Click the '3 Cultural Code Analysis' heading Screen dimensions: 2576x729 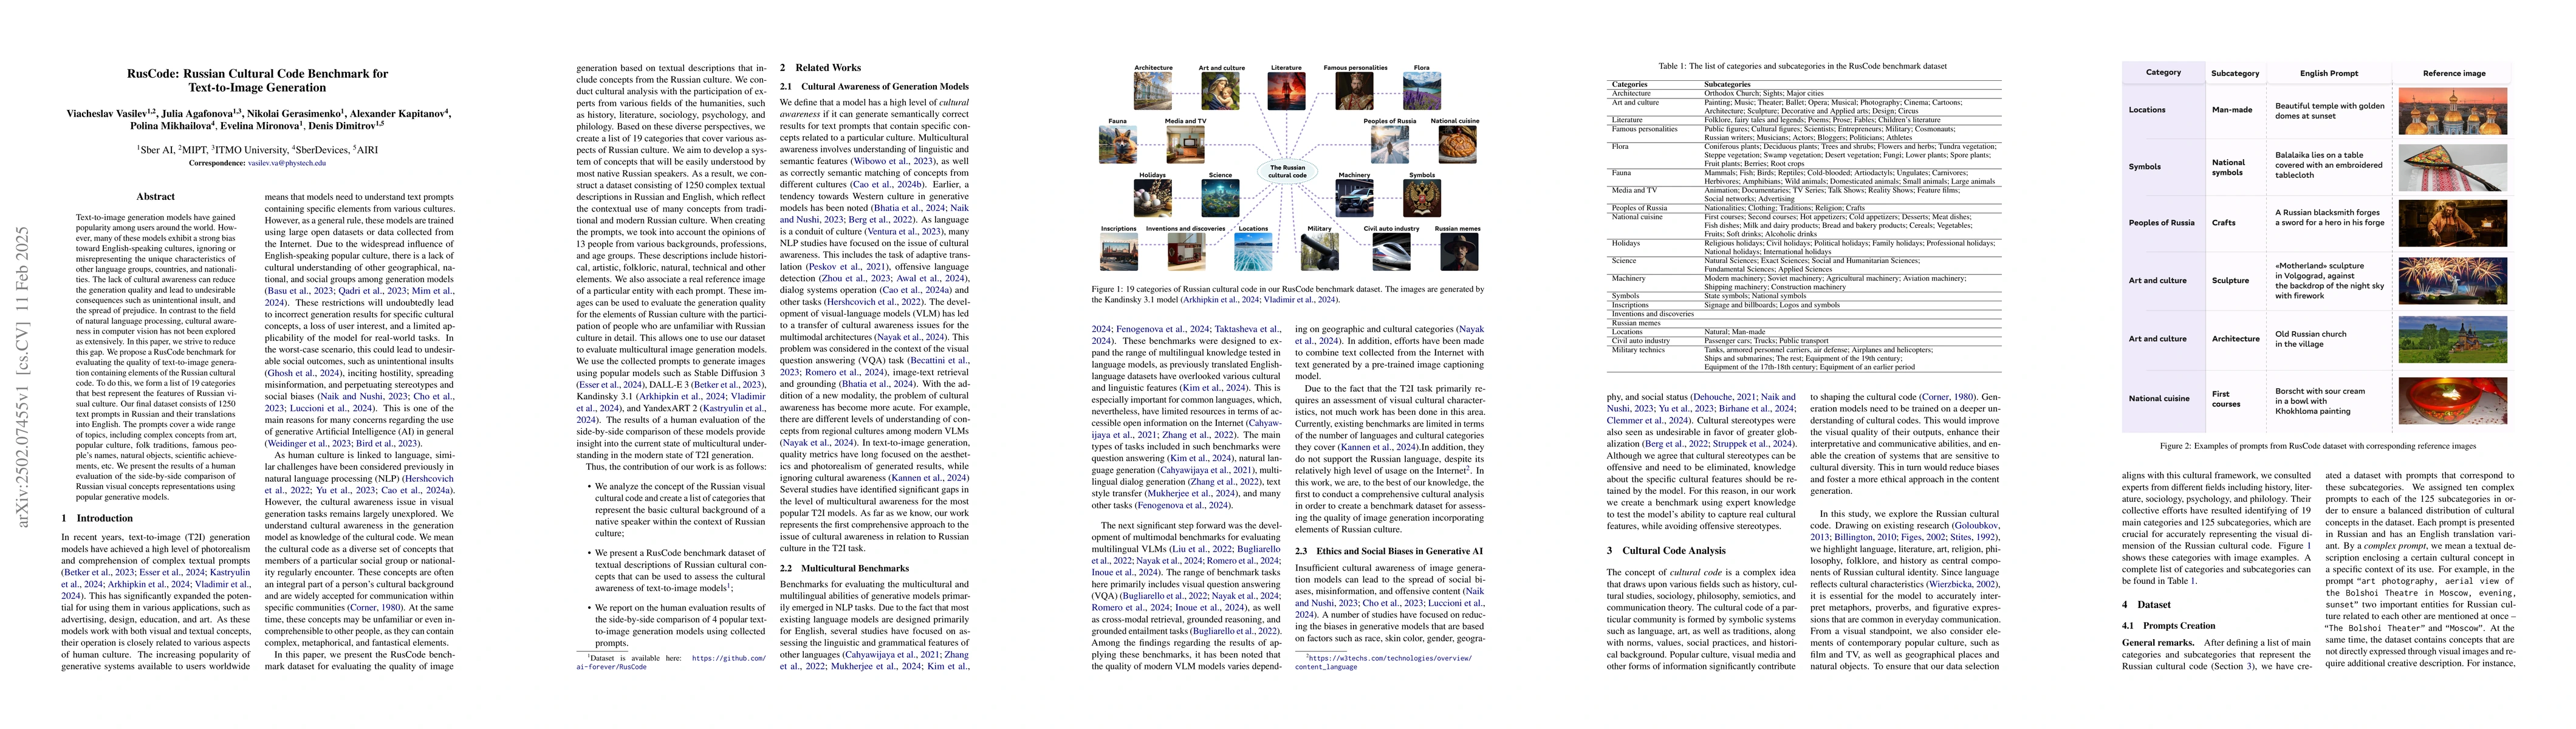click(1666, 550)
